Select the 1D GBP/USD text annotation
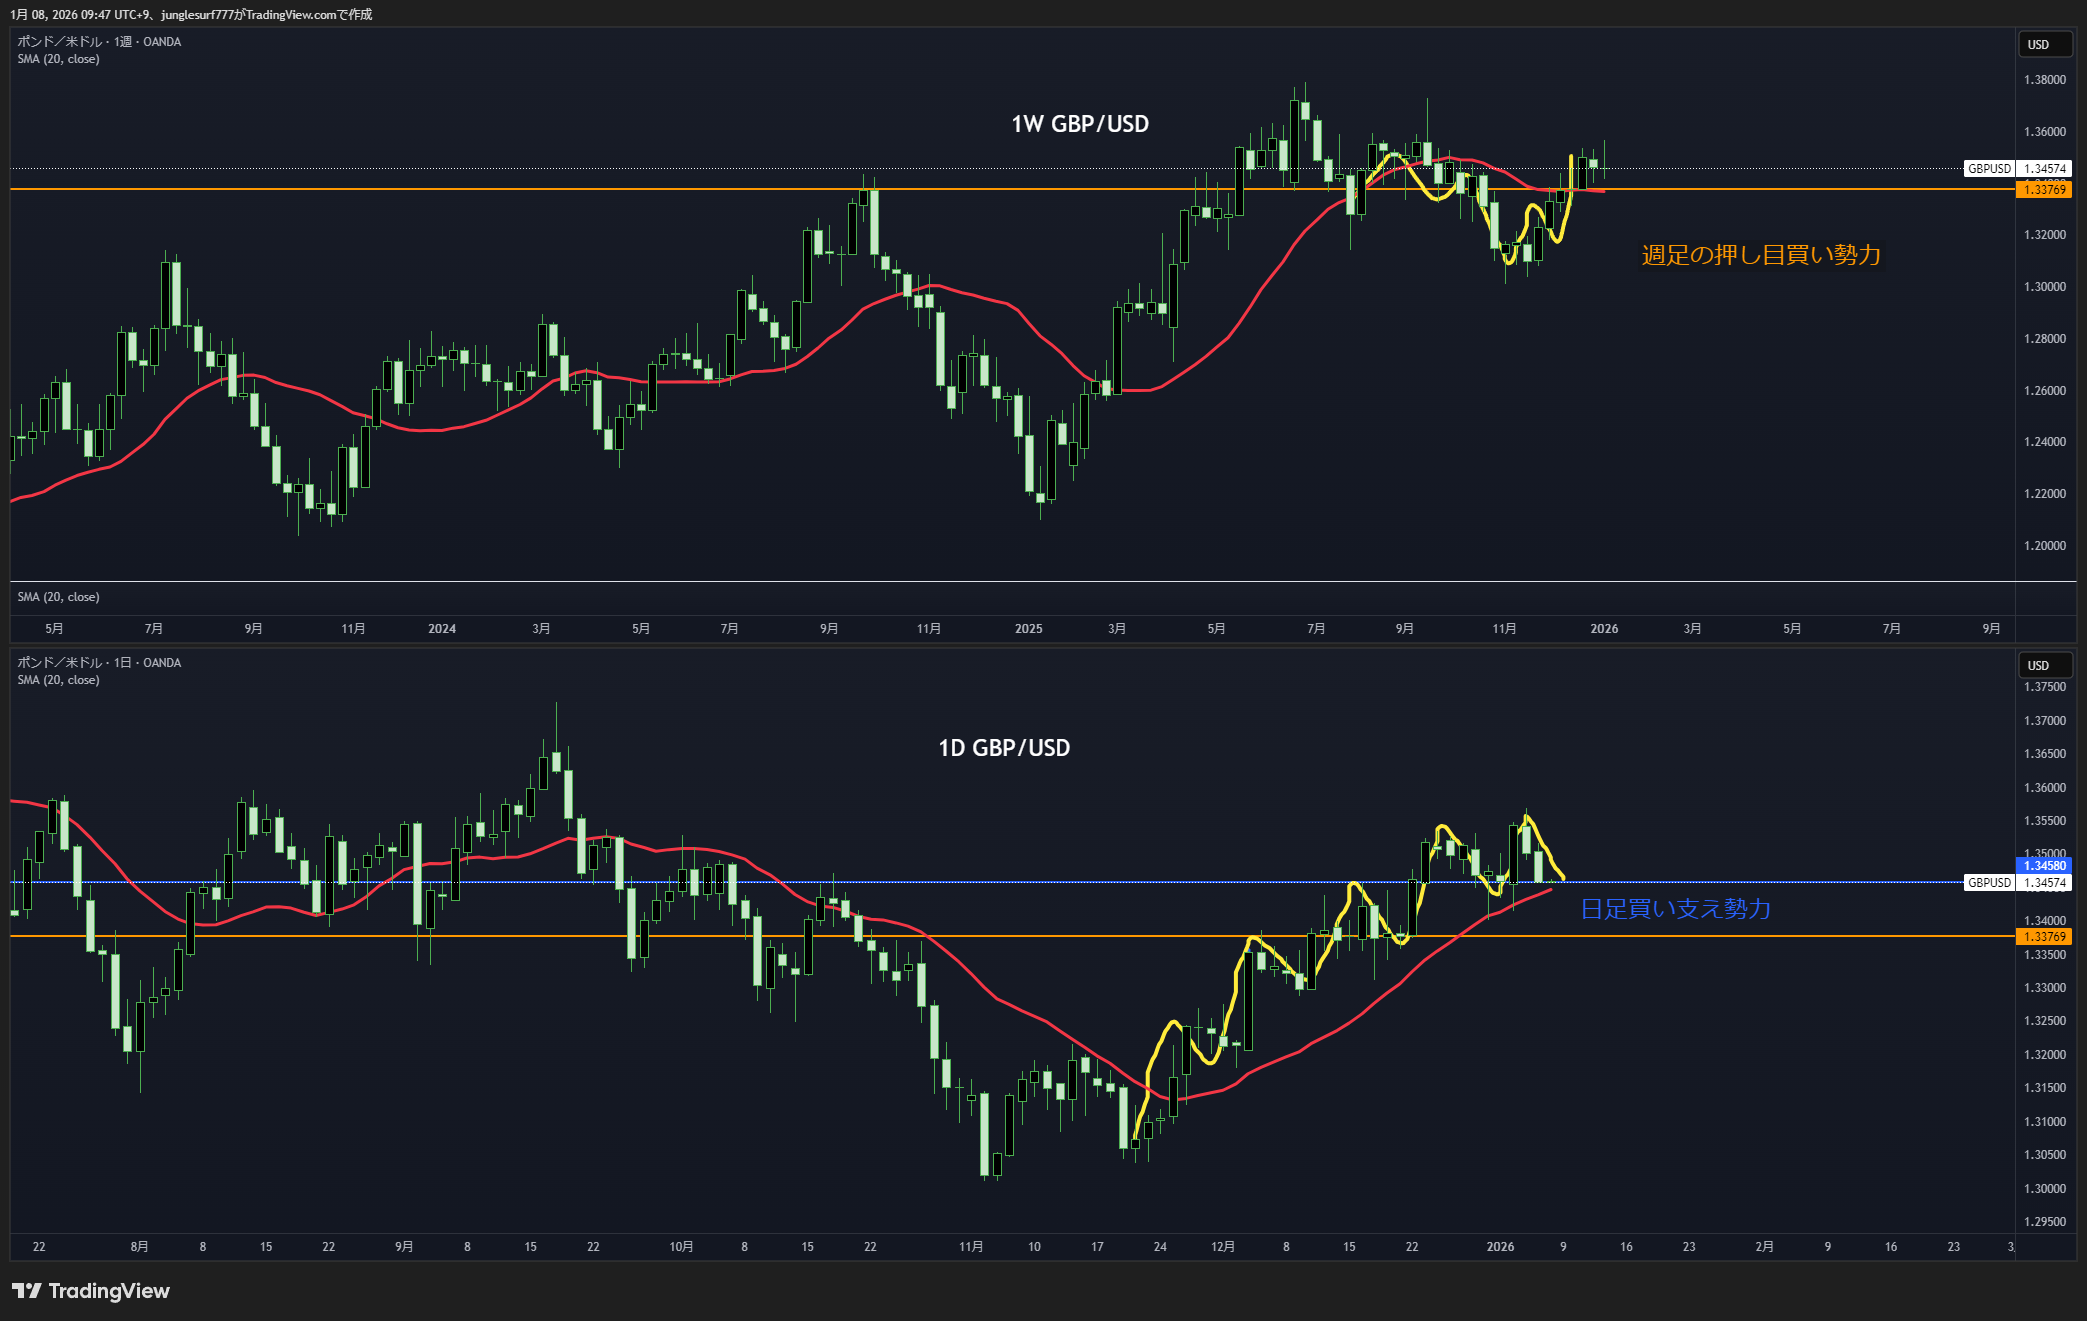This screenshot has height=1321, width=2087. pos(1003,748)
